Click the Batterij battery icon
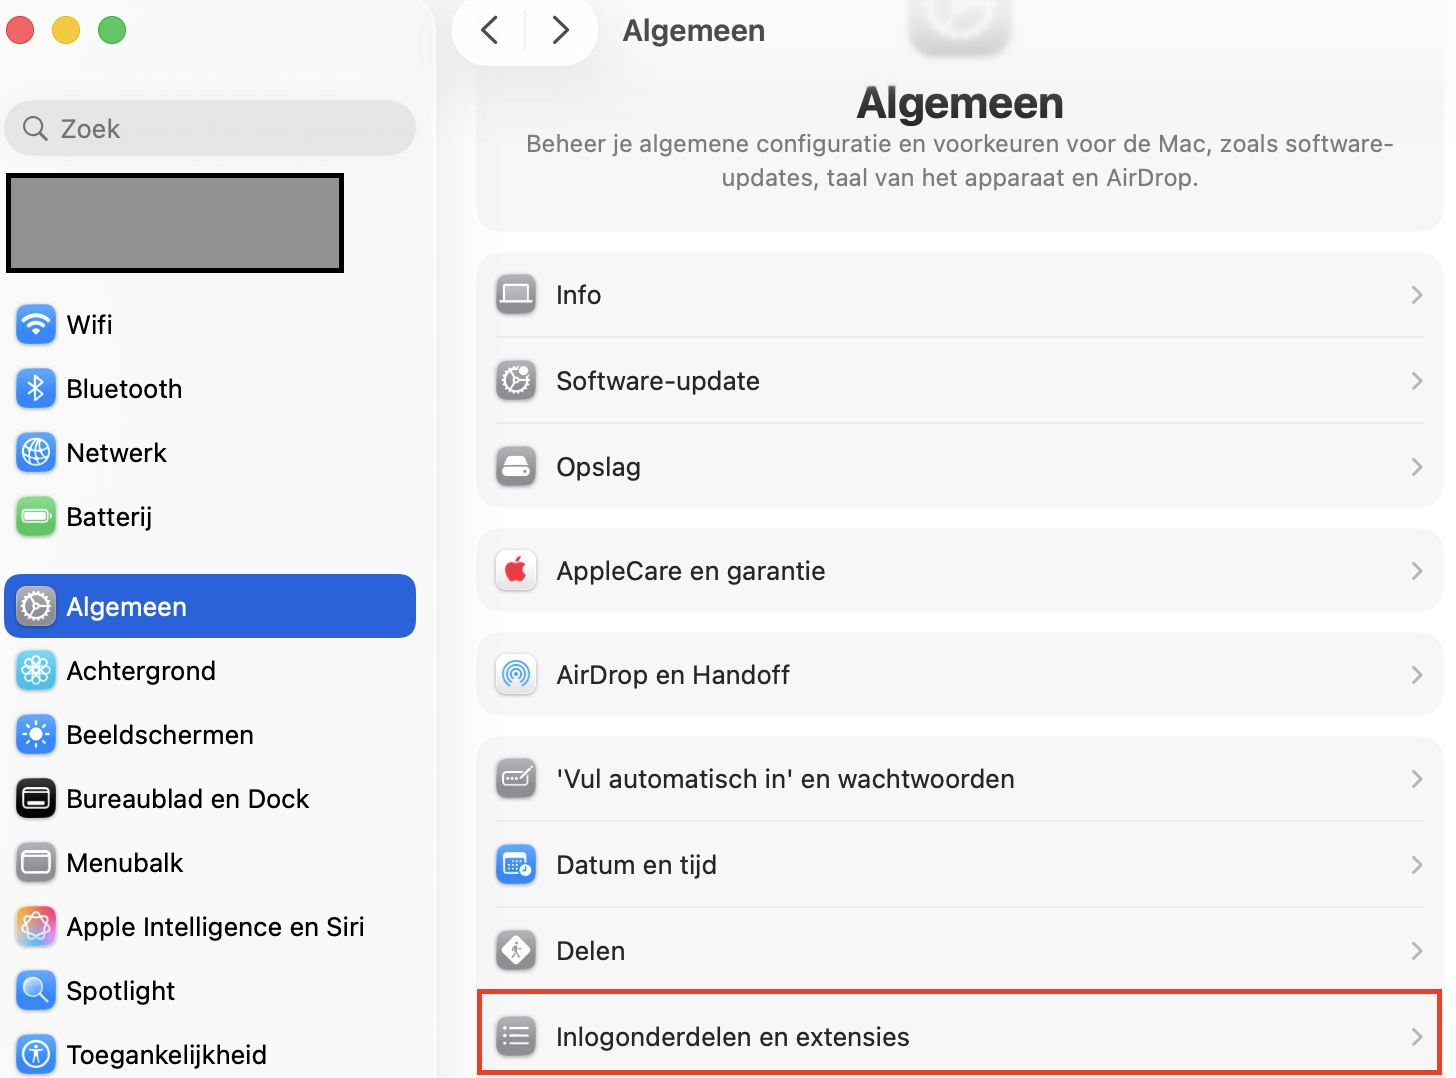The height and width of the screenshot is (1078, 1456). pos(36,516)
